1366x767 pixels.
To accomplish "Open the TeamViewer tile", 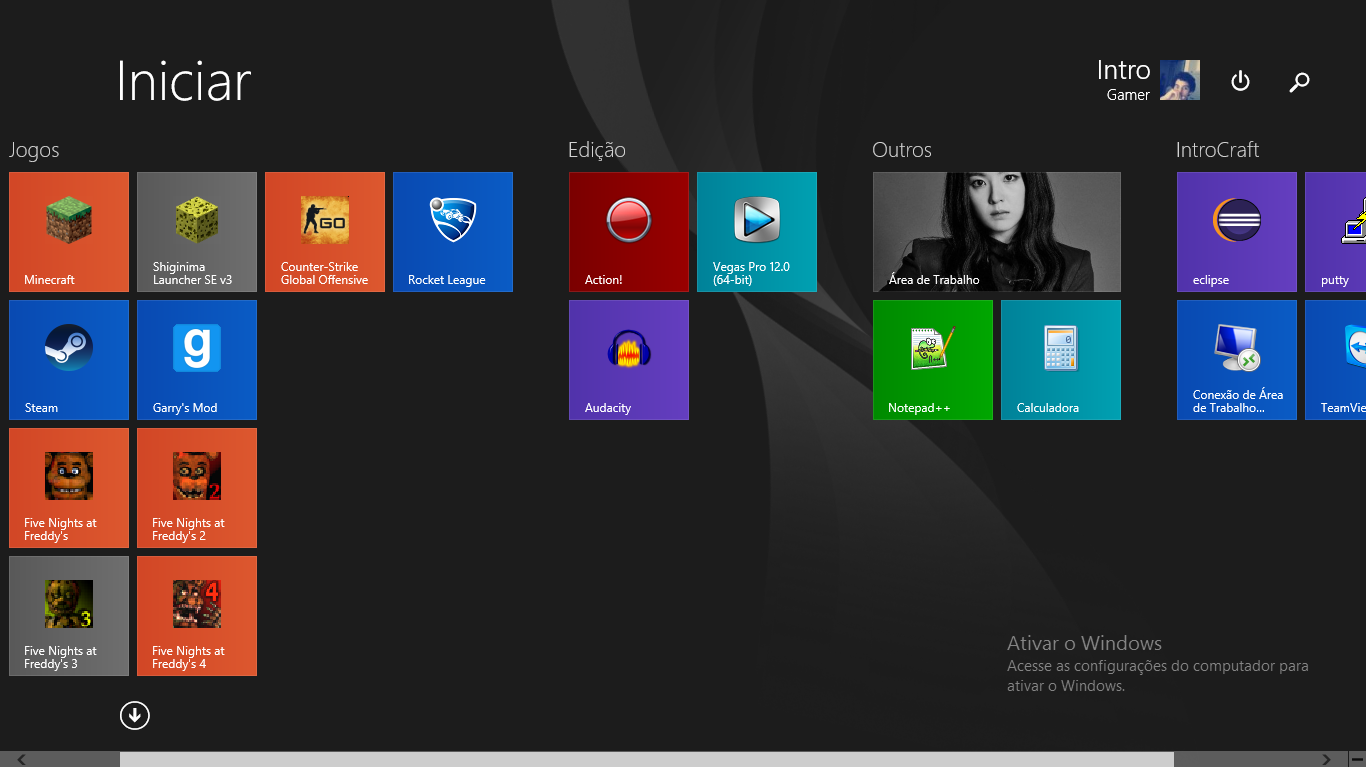I will [x=1336, y=360].
